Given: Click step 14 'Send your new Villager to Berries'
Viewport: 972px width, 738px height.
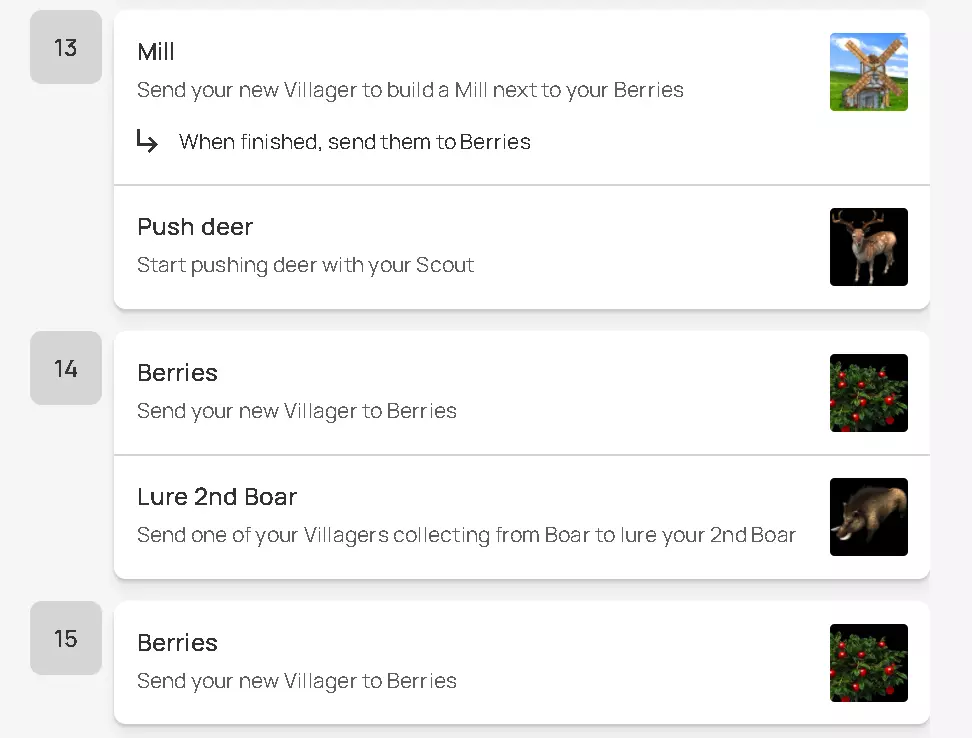Looking at the screenshot, I should coord(297,411).
